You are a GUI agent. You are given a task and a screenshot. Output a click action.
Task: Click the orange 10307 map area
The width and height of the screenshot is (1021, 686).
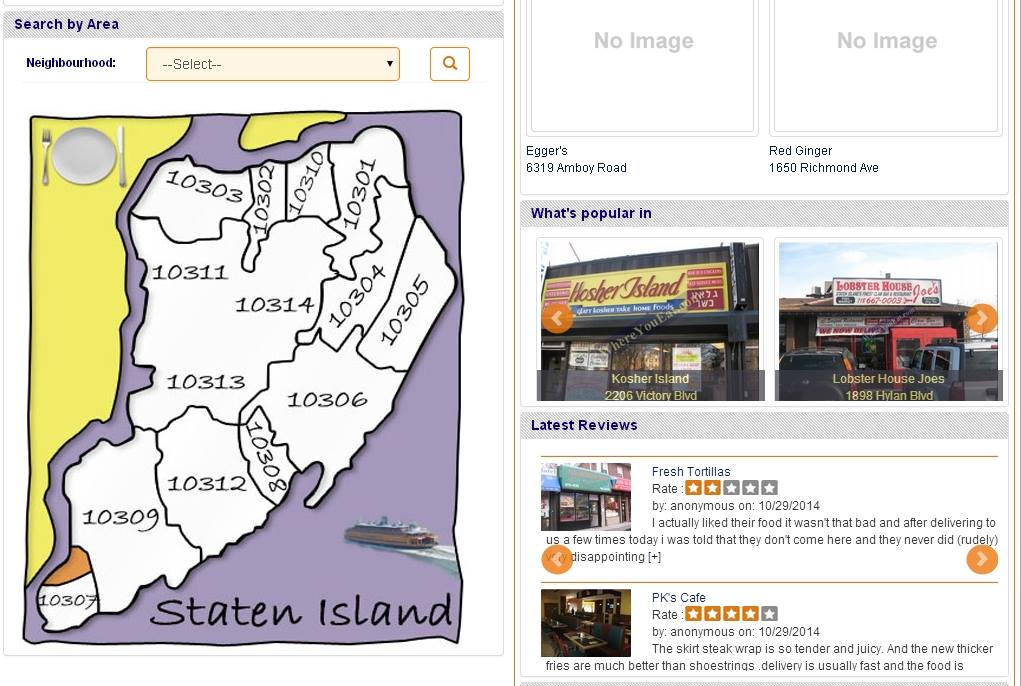pyautogui.click(x=73, y=568)
